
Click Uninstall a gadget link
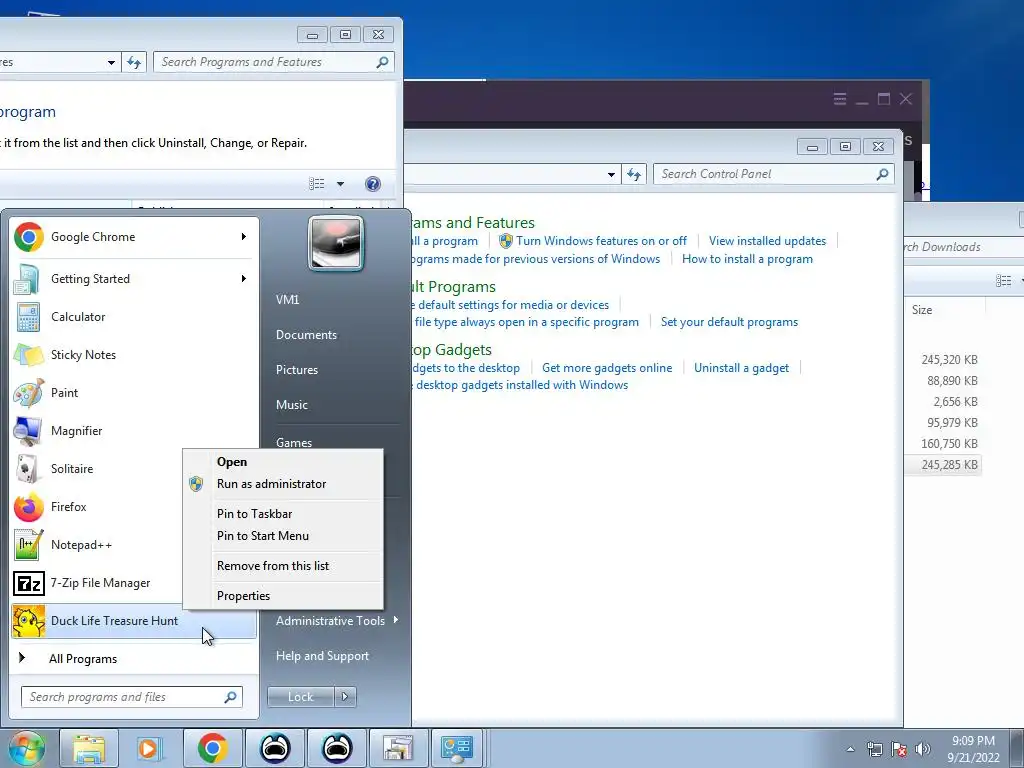tap(741, 368)
